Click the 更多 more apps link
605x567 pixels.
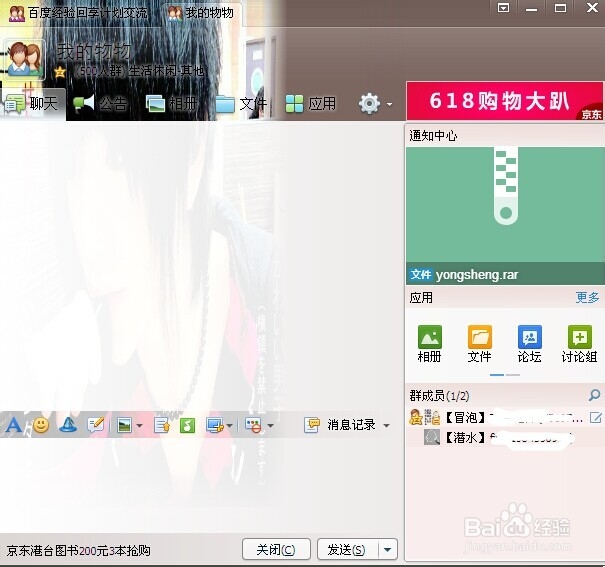pyautogui.click(x=587, y=297)
